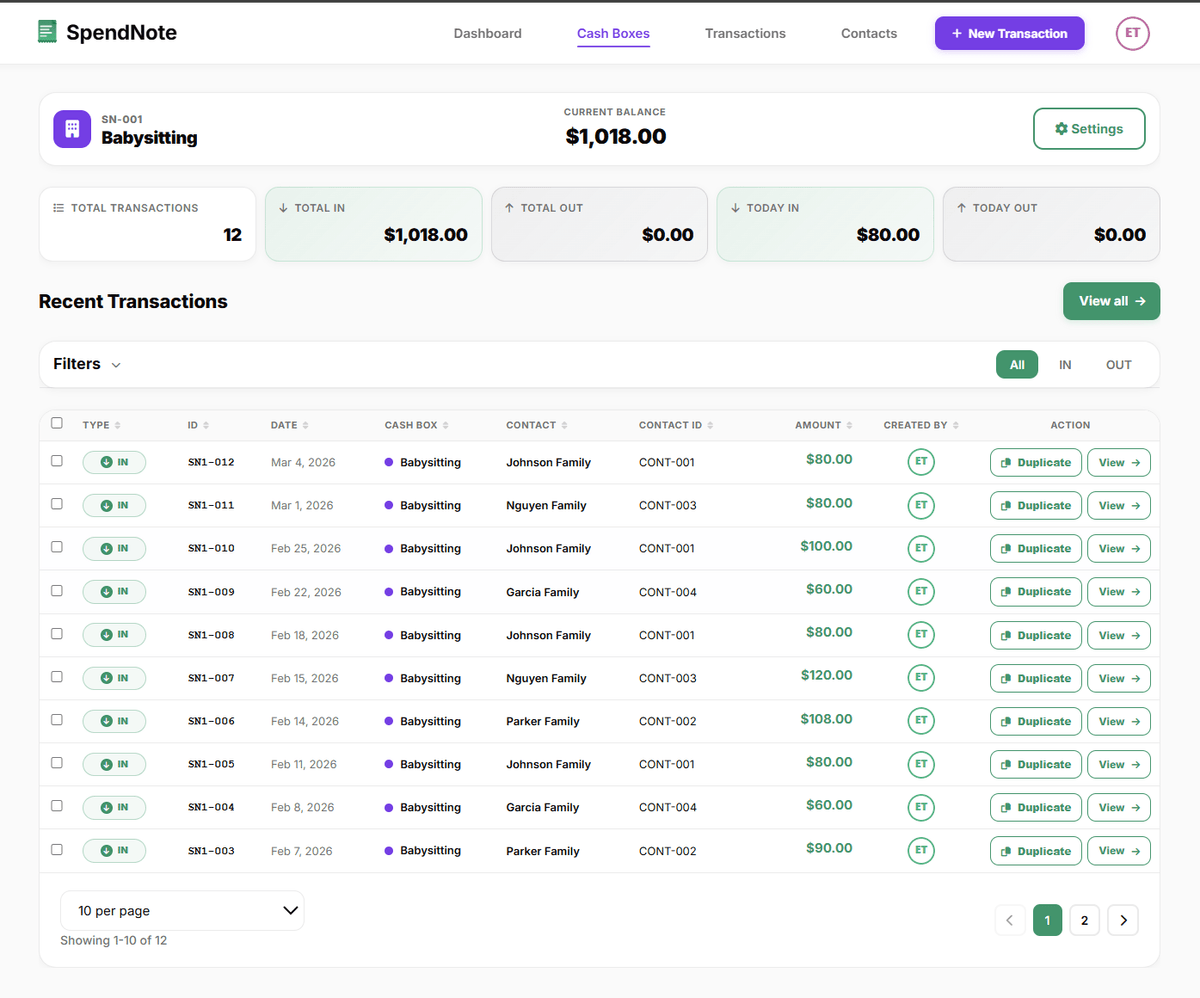The width and height of the screenshot is (1200, 998).
Task: Open the '10 per page' dropdown
Action: coord(182,911)
